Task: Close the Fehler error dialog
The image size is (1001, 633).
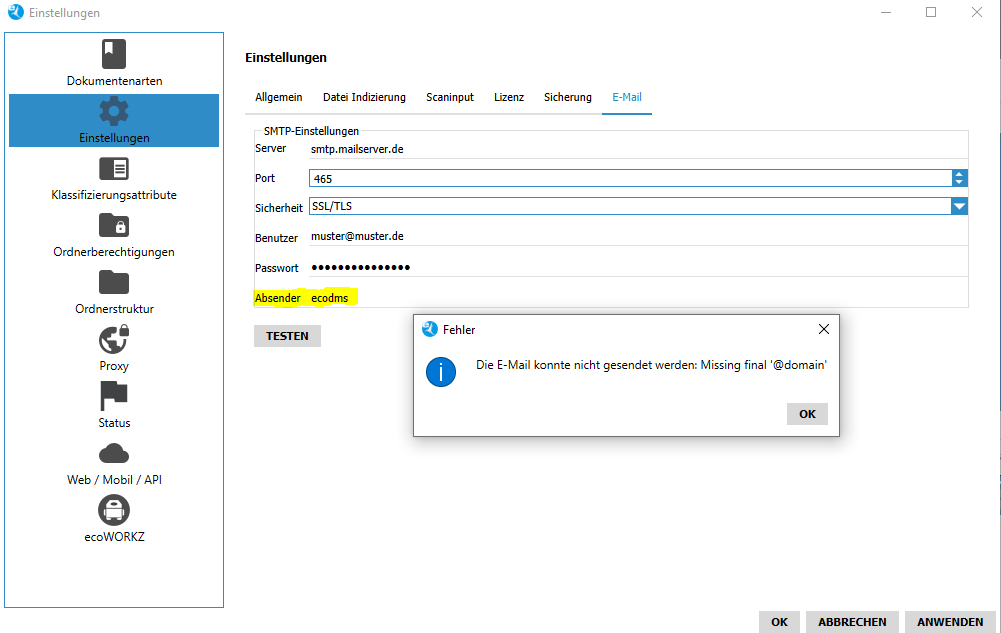Action: point(823,329)
